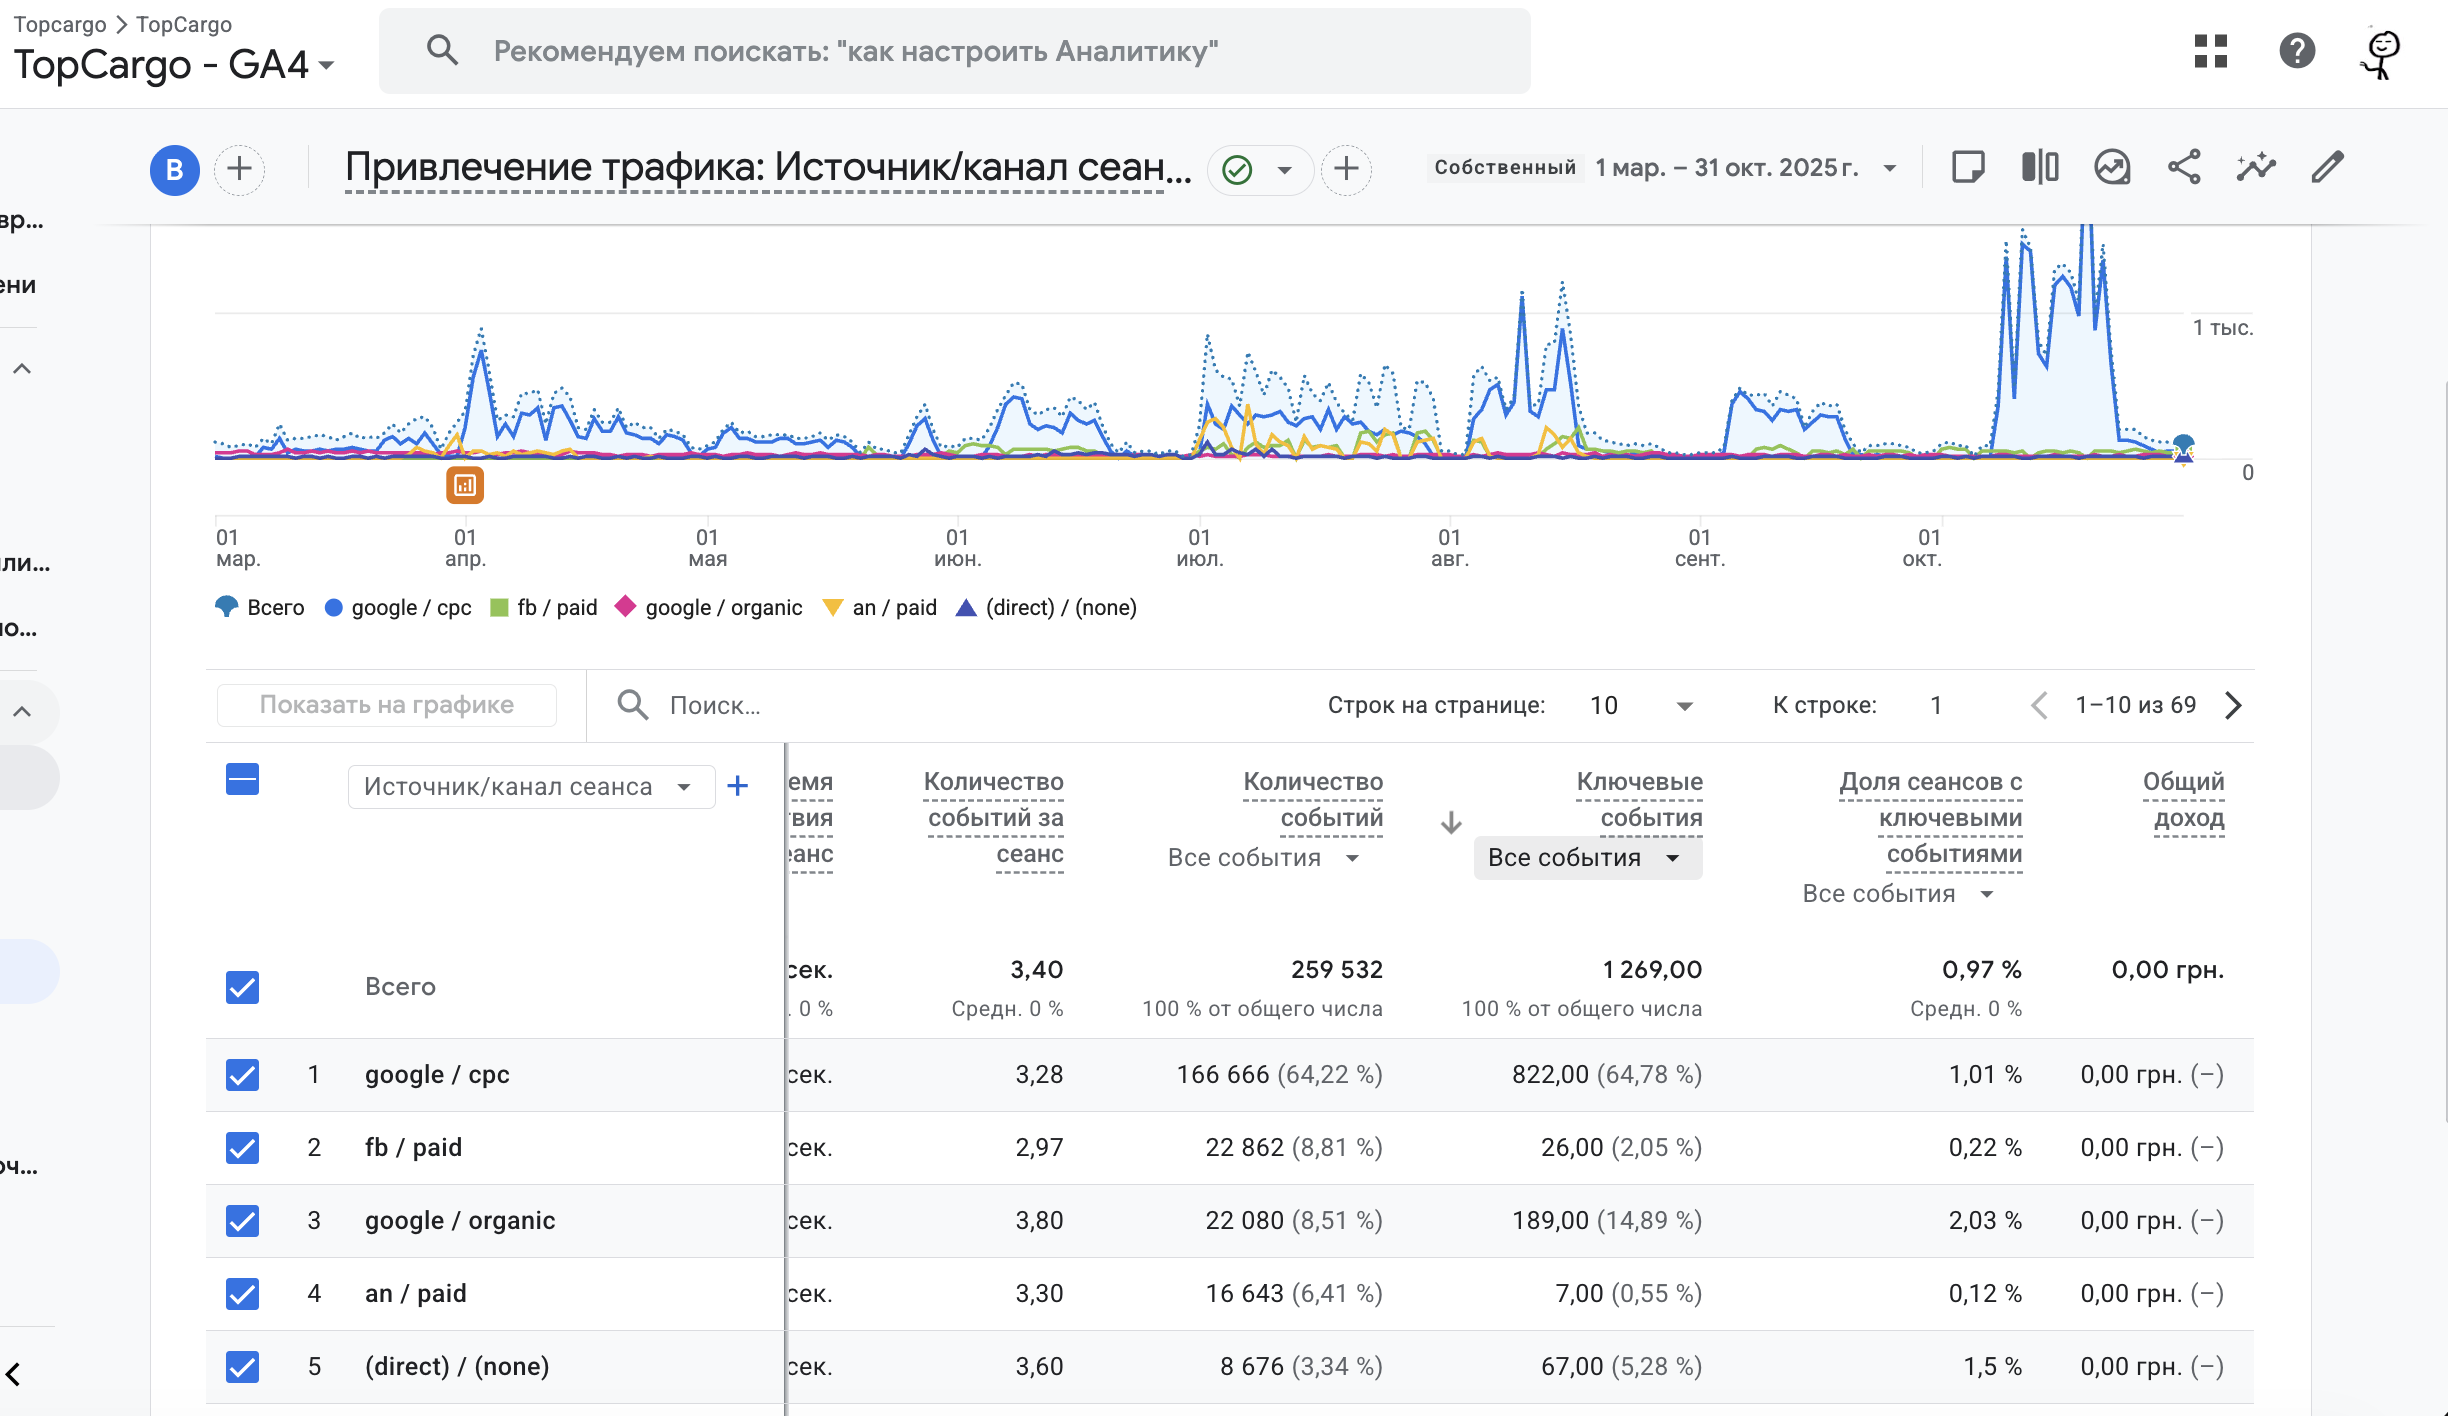Screen dimensions: 2448x1416
Task: Open the compare columns icon
Action: 2040,167
